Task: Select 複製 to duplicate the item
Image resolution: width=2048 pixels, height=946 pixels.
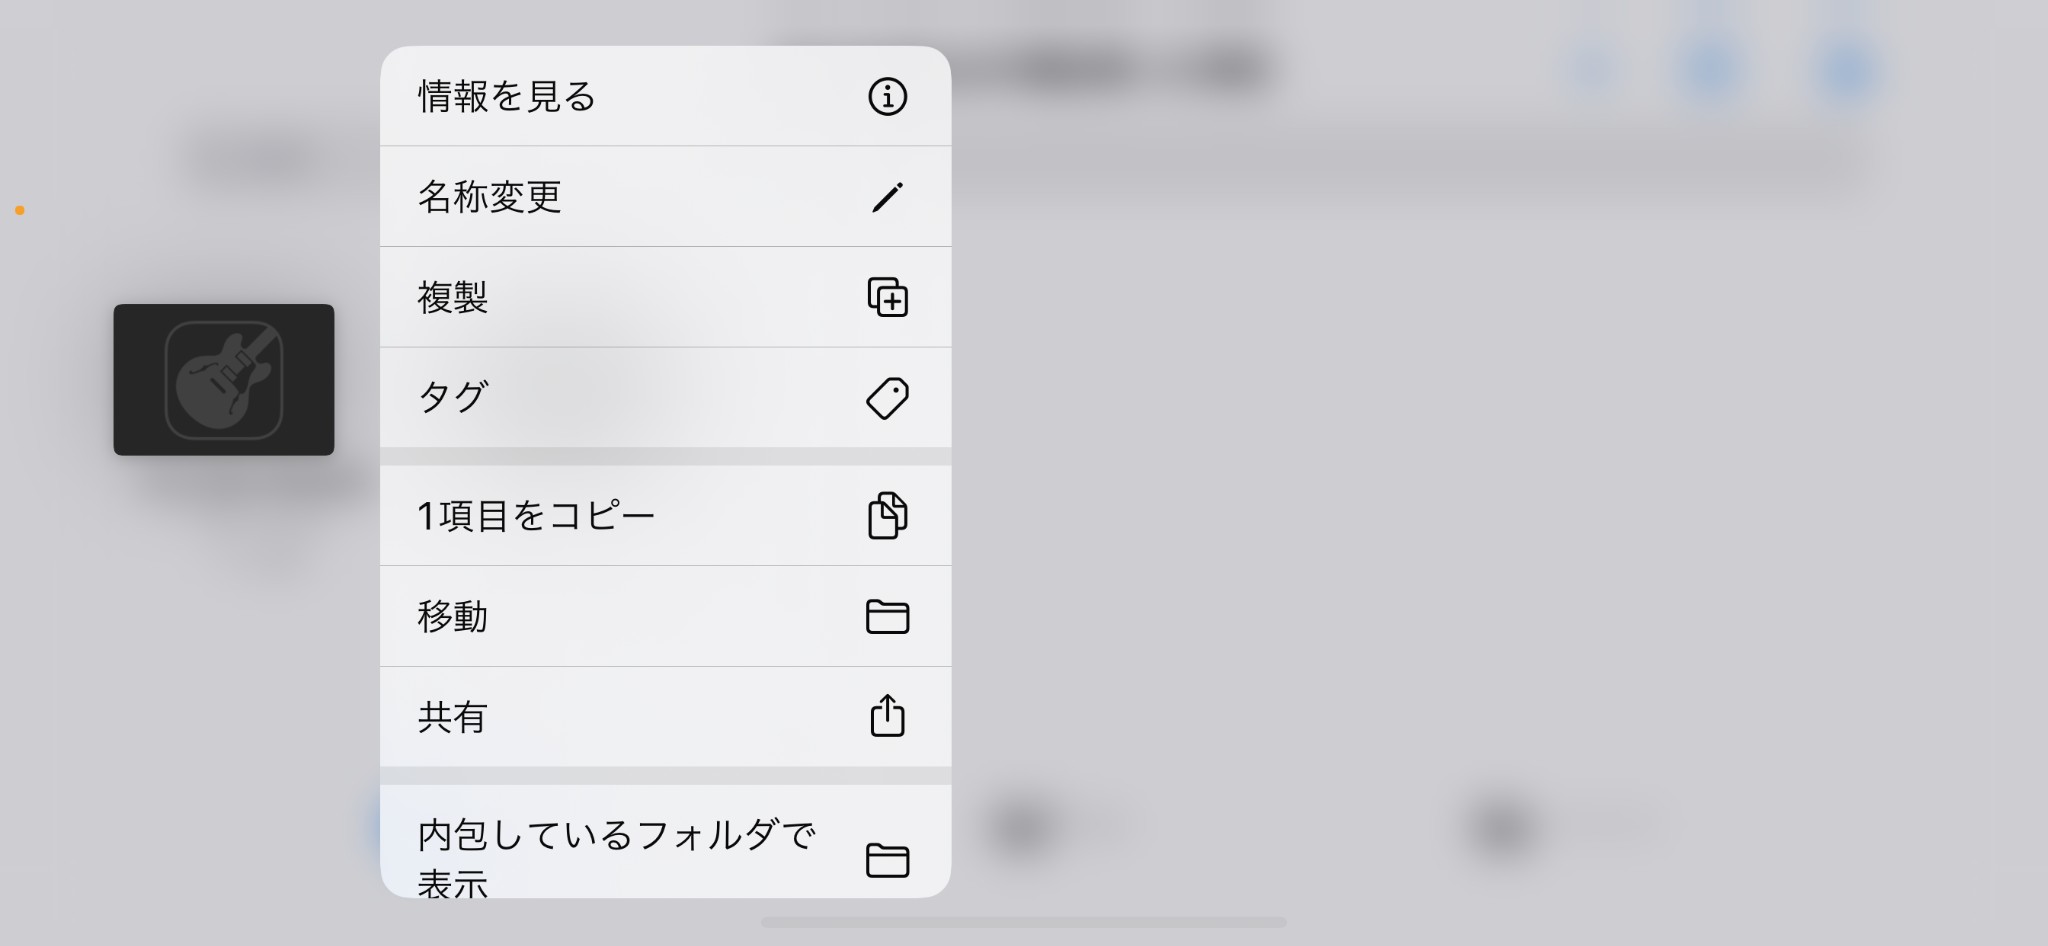Action: [665, 297]
